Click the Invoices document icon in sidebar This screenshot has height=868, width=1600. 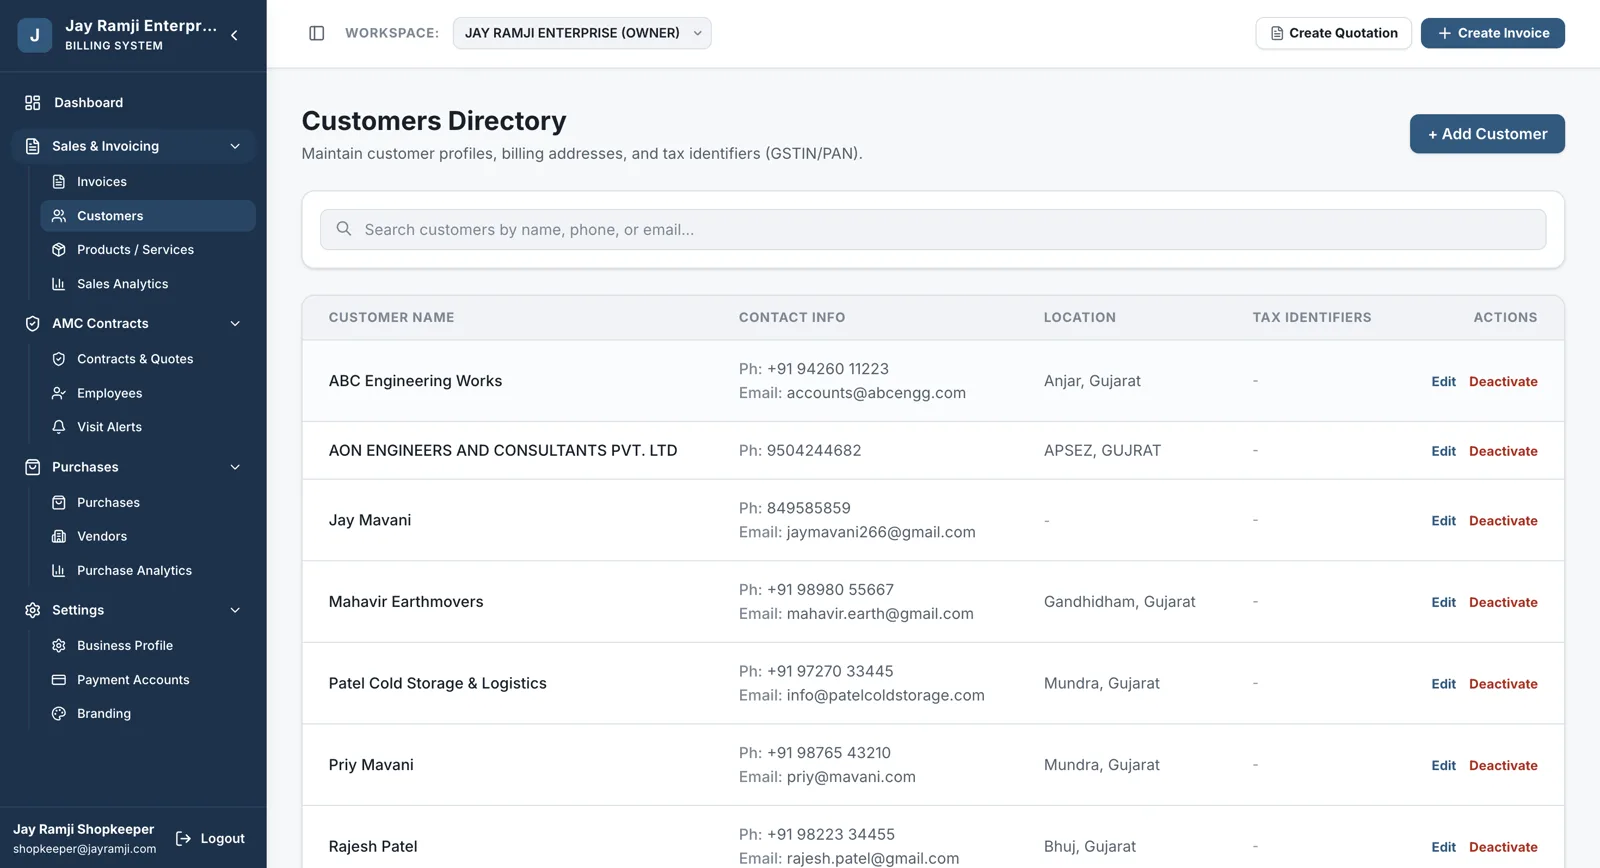click(x=59, y=182)
